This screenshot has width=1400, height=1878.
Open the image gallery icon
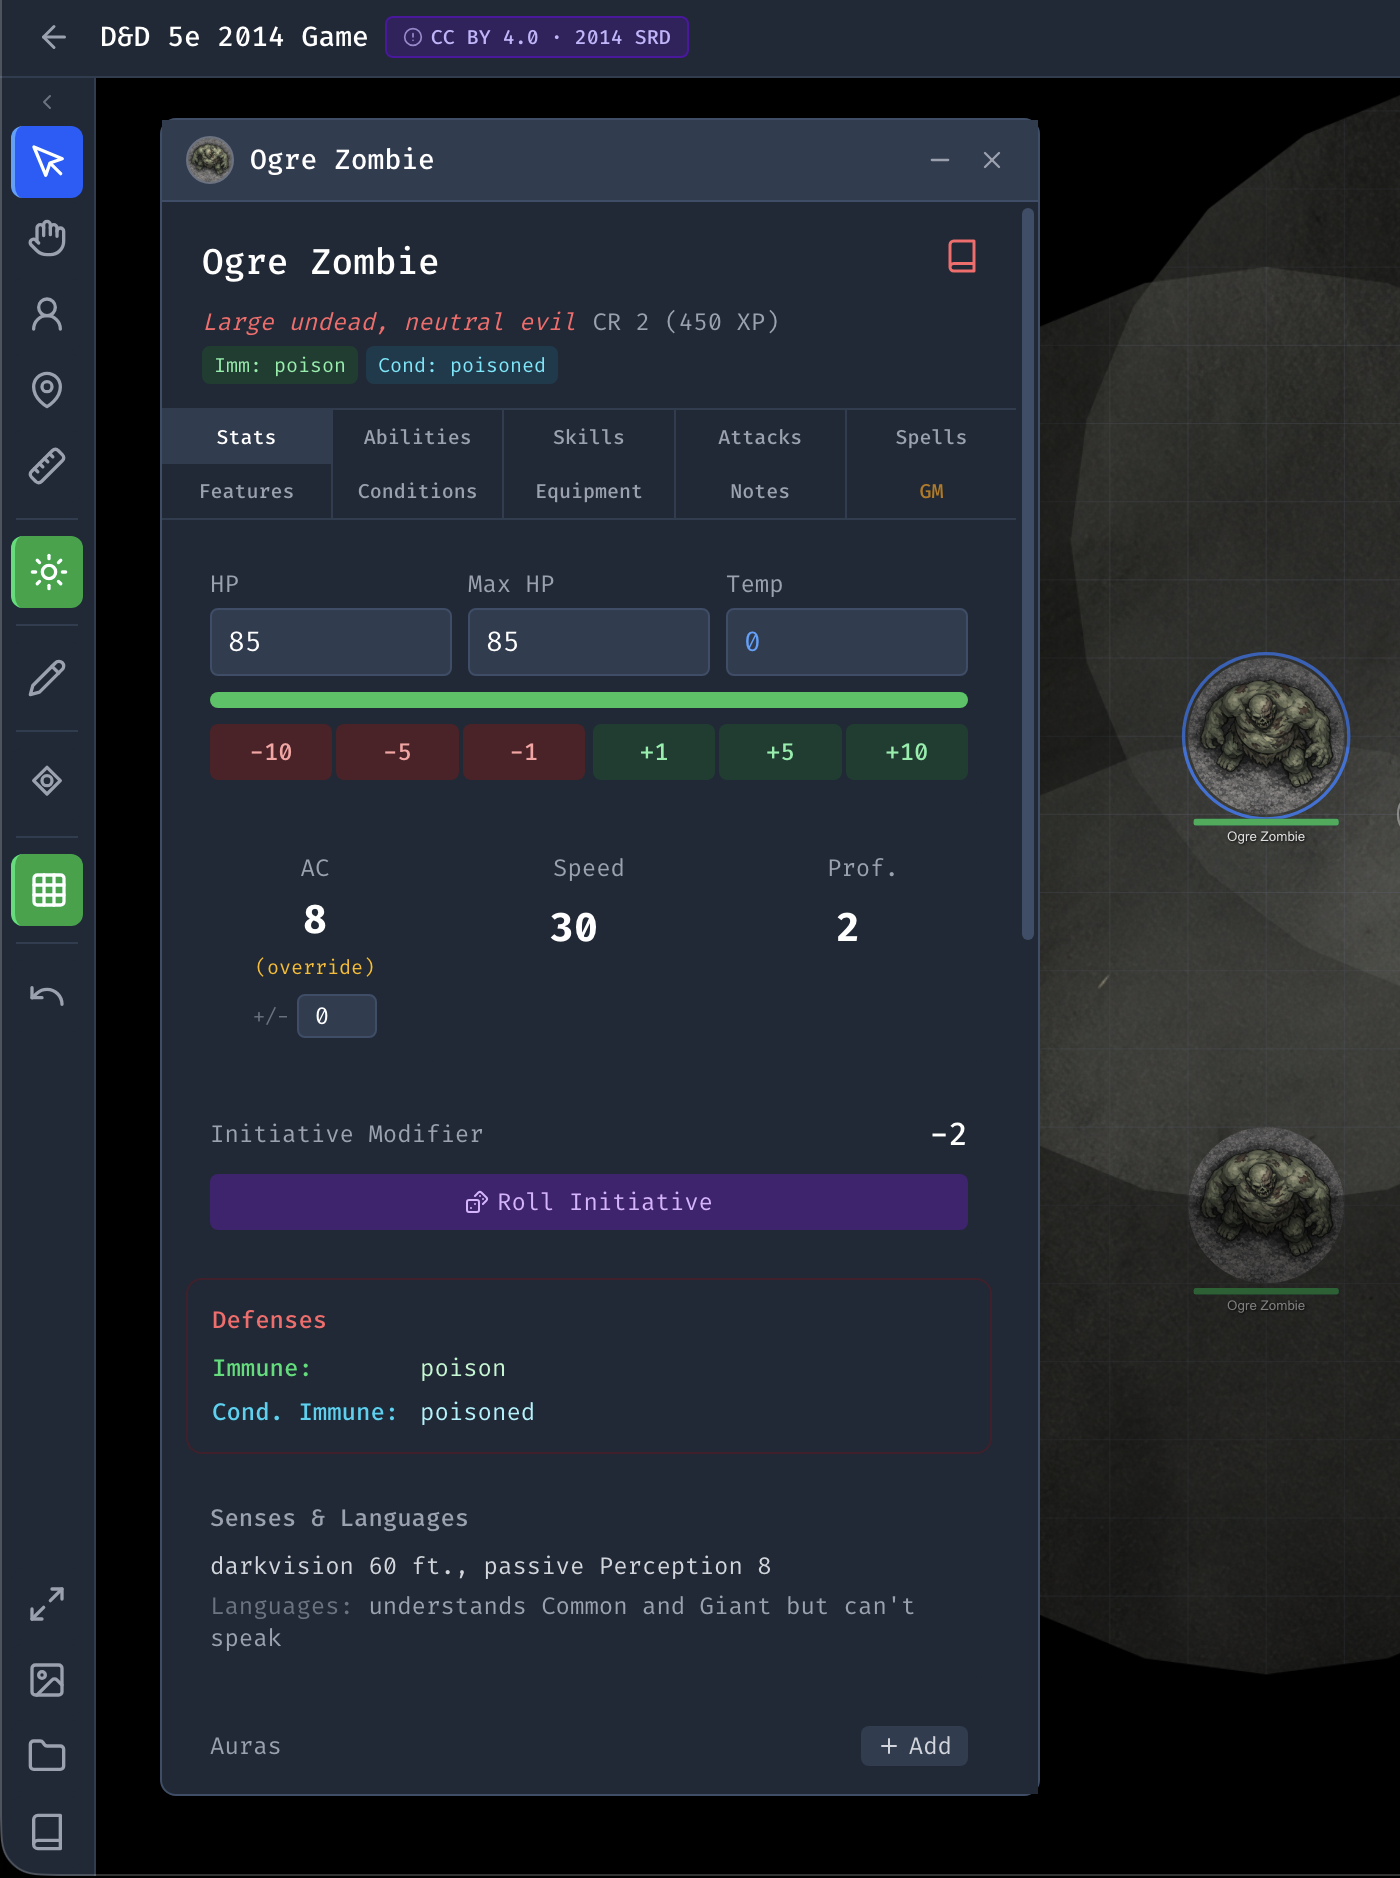point(47,1680)
